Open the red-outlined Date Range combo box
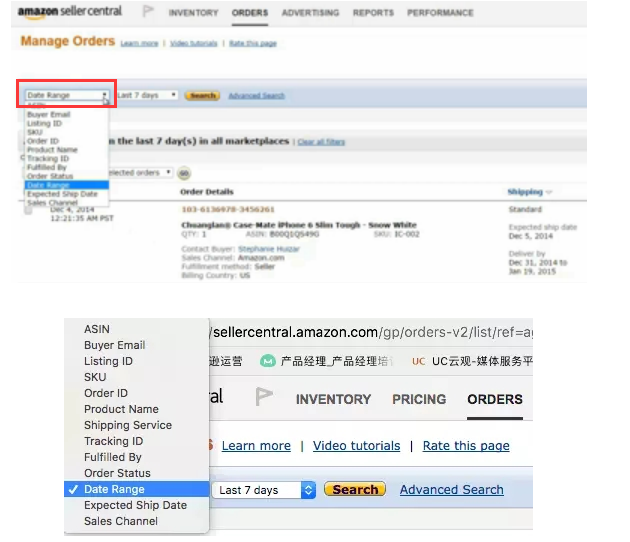 coord(67,95)
